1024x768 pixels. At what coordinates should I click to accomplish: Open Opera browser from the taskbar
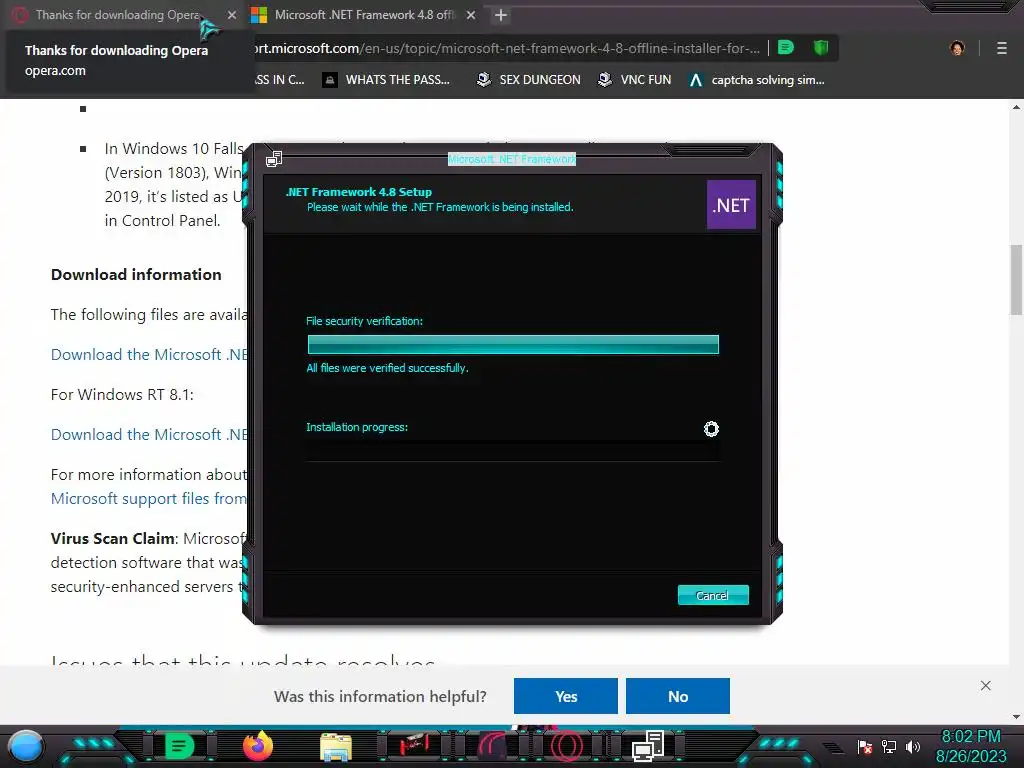(567, 746)
